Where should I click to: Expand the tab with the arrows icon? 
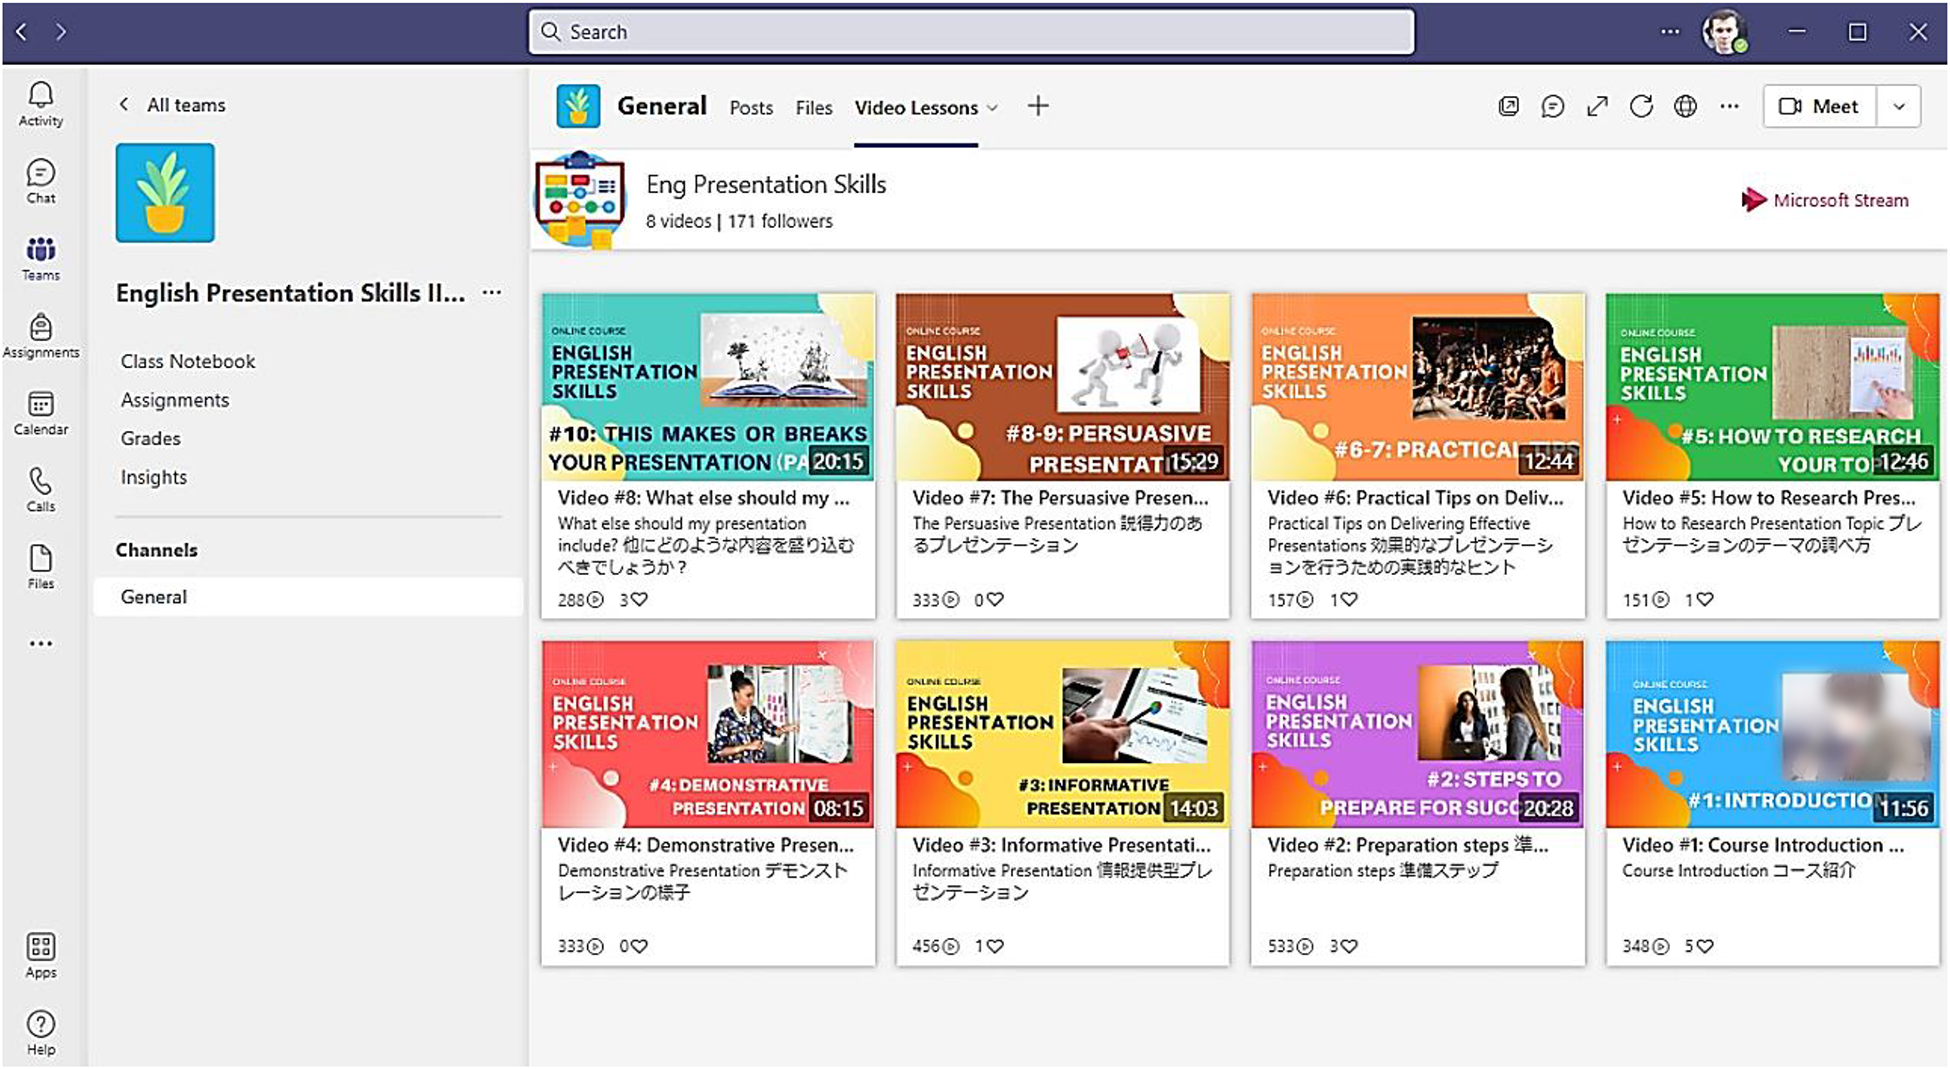coord(1597,106)
